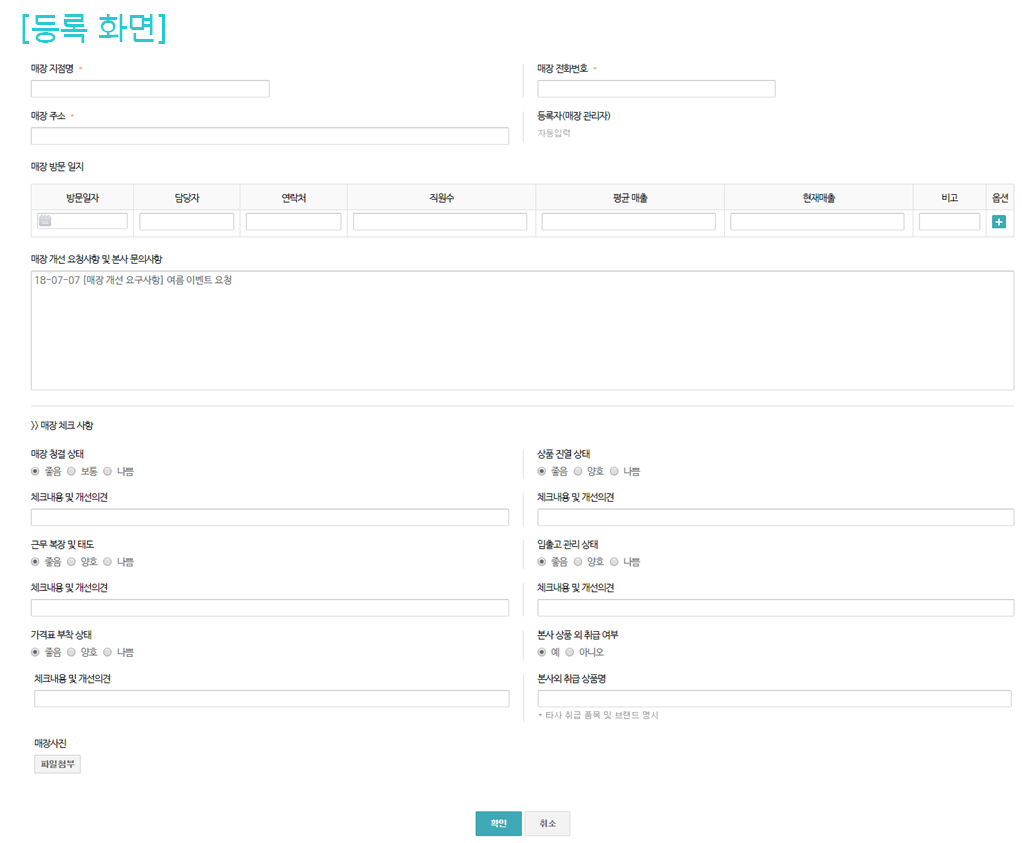Click the 매장 개선 요청사항 text area
Viewport: 1022px width, 843px height.
click(522, 330)
